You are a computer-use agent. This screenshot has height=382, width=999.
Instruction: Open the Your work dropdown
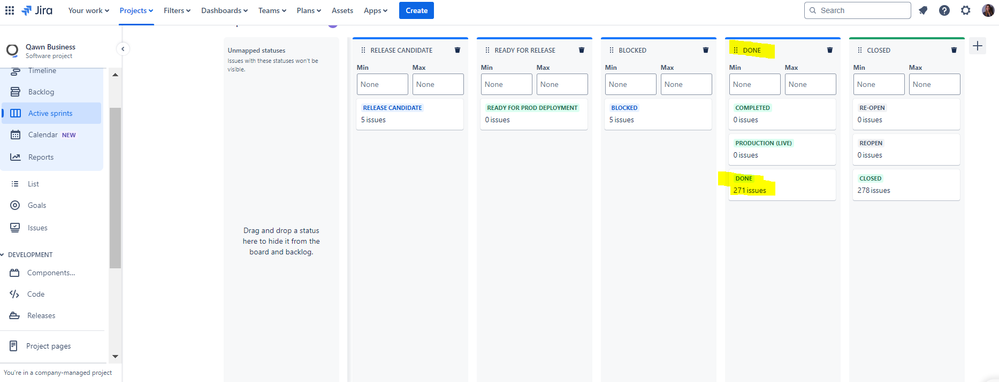(89, 10)
